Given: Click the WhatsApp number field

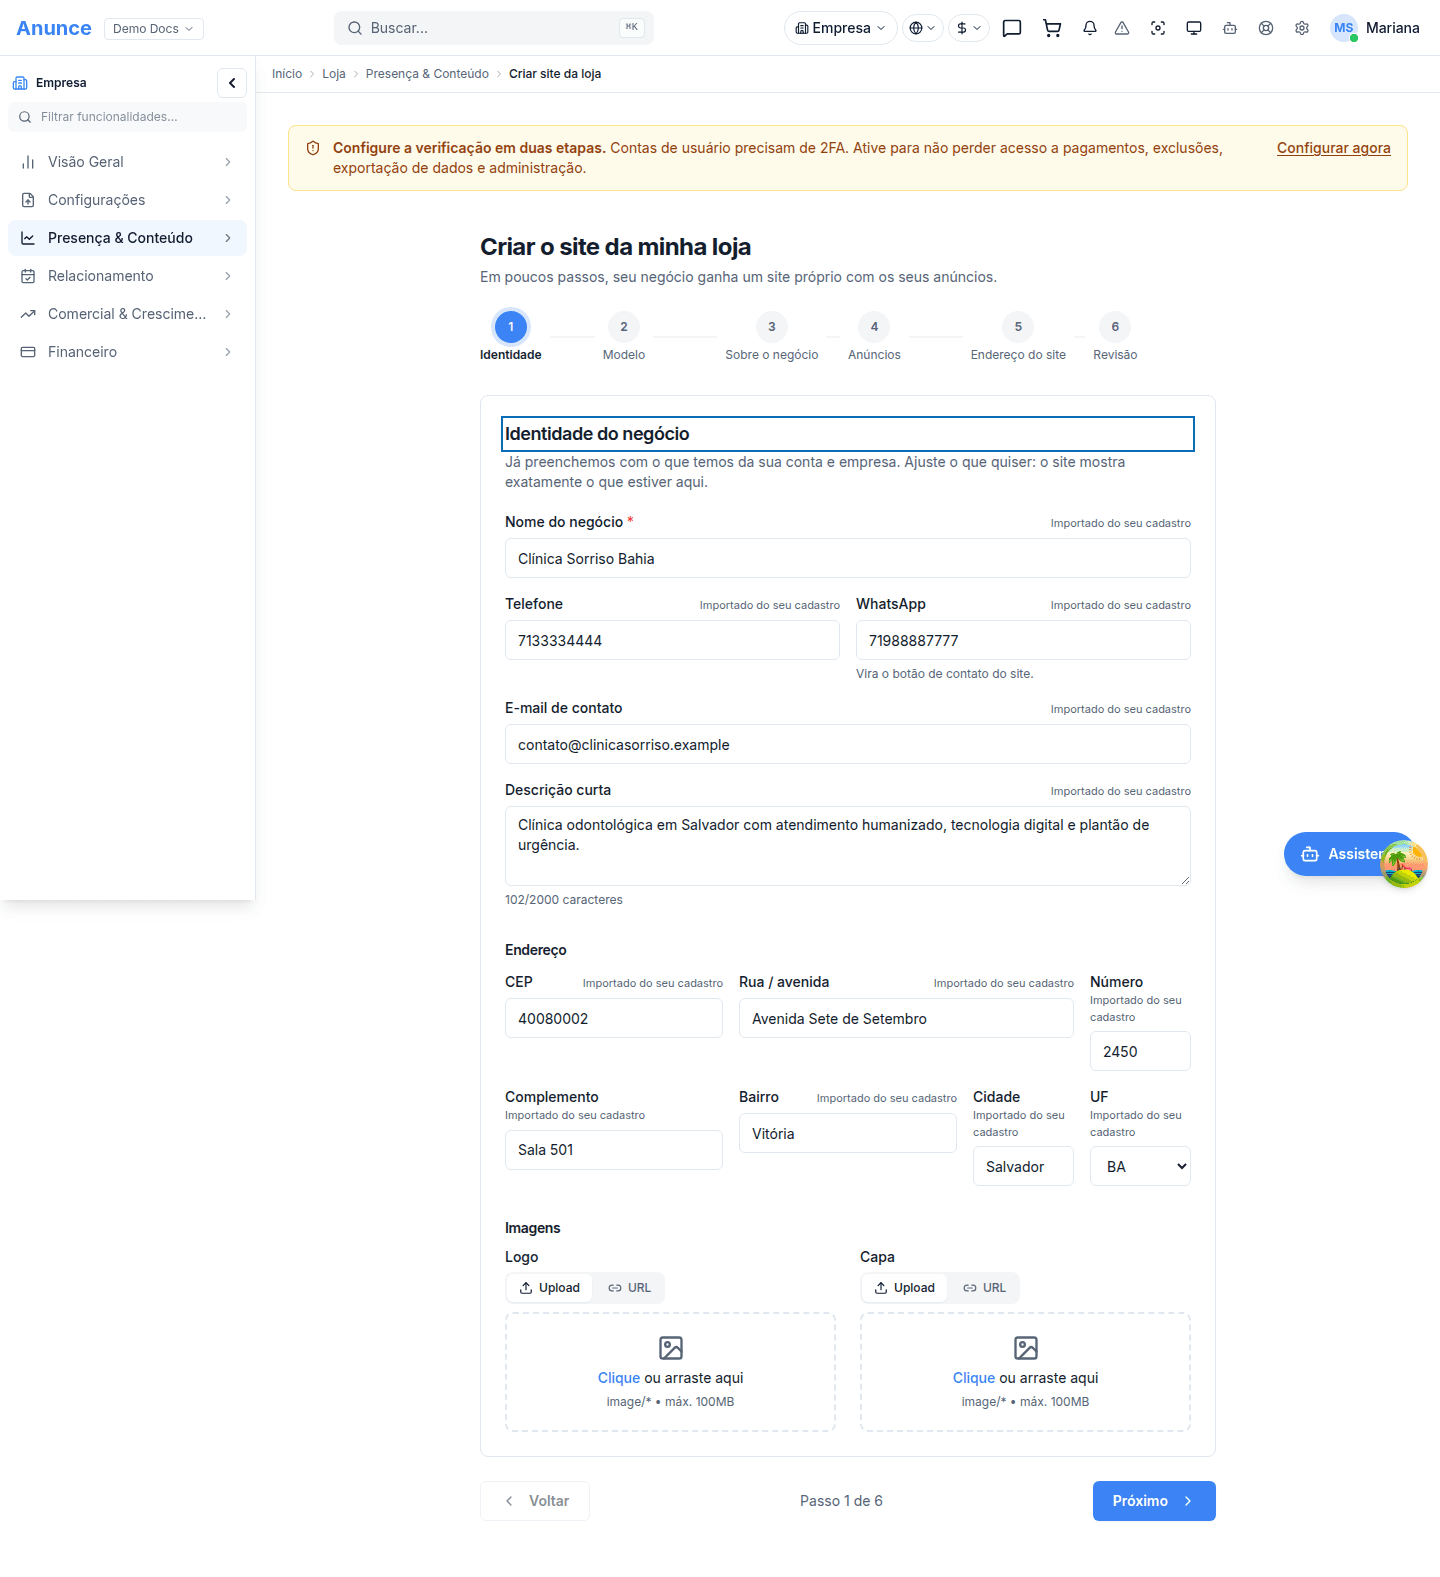Looking at the screenshot, I should [1023, 640].
